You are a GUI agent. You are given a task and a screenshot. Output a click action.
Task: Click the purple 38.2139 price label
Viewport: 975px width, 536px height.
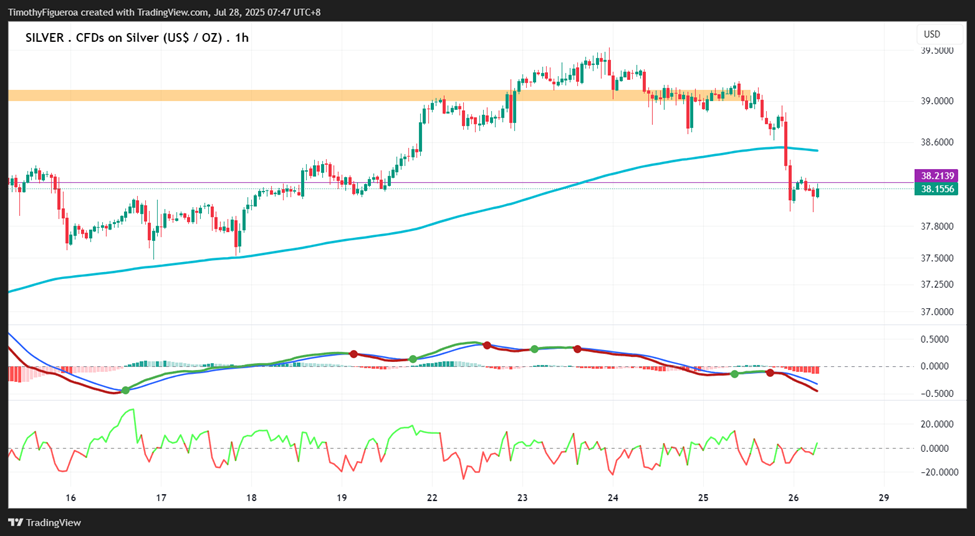point(936,176)
